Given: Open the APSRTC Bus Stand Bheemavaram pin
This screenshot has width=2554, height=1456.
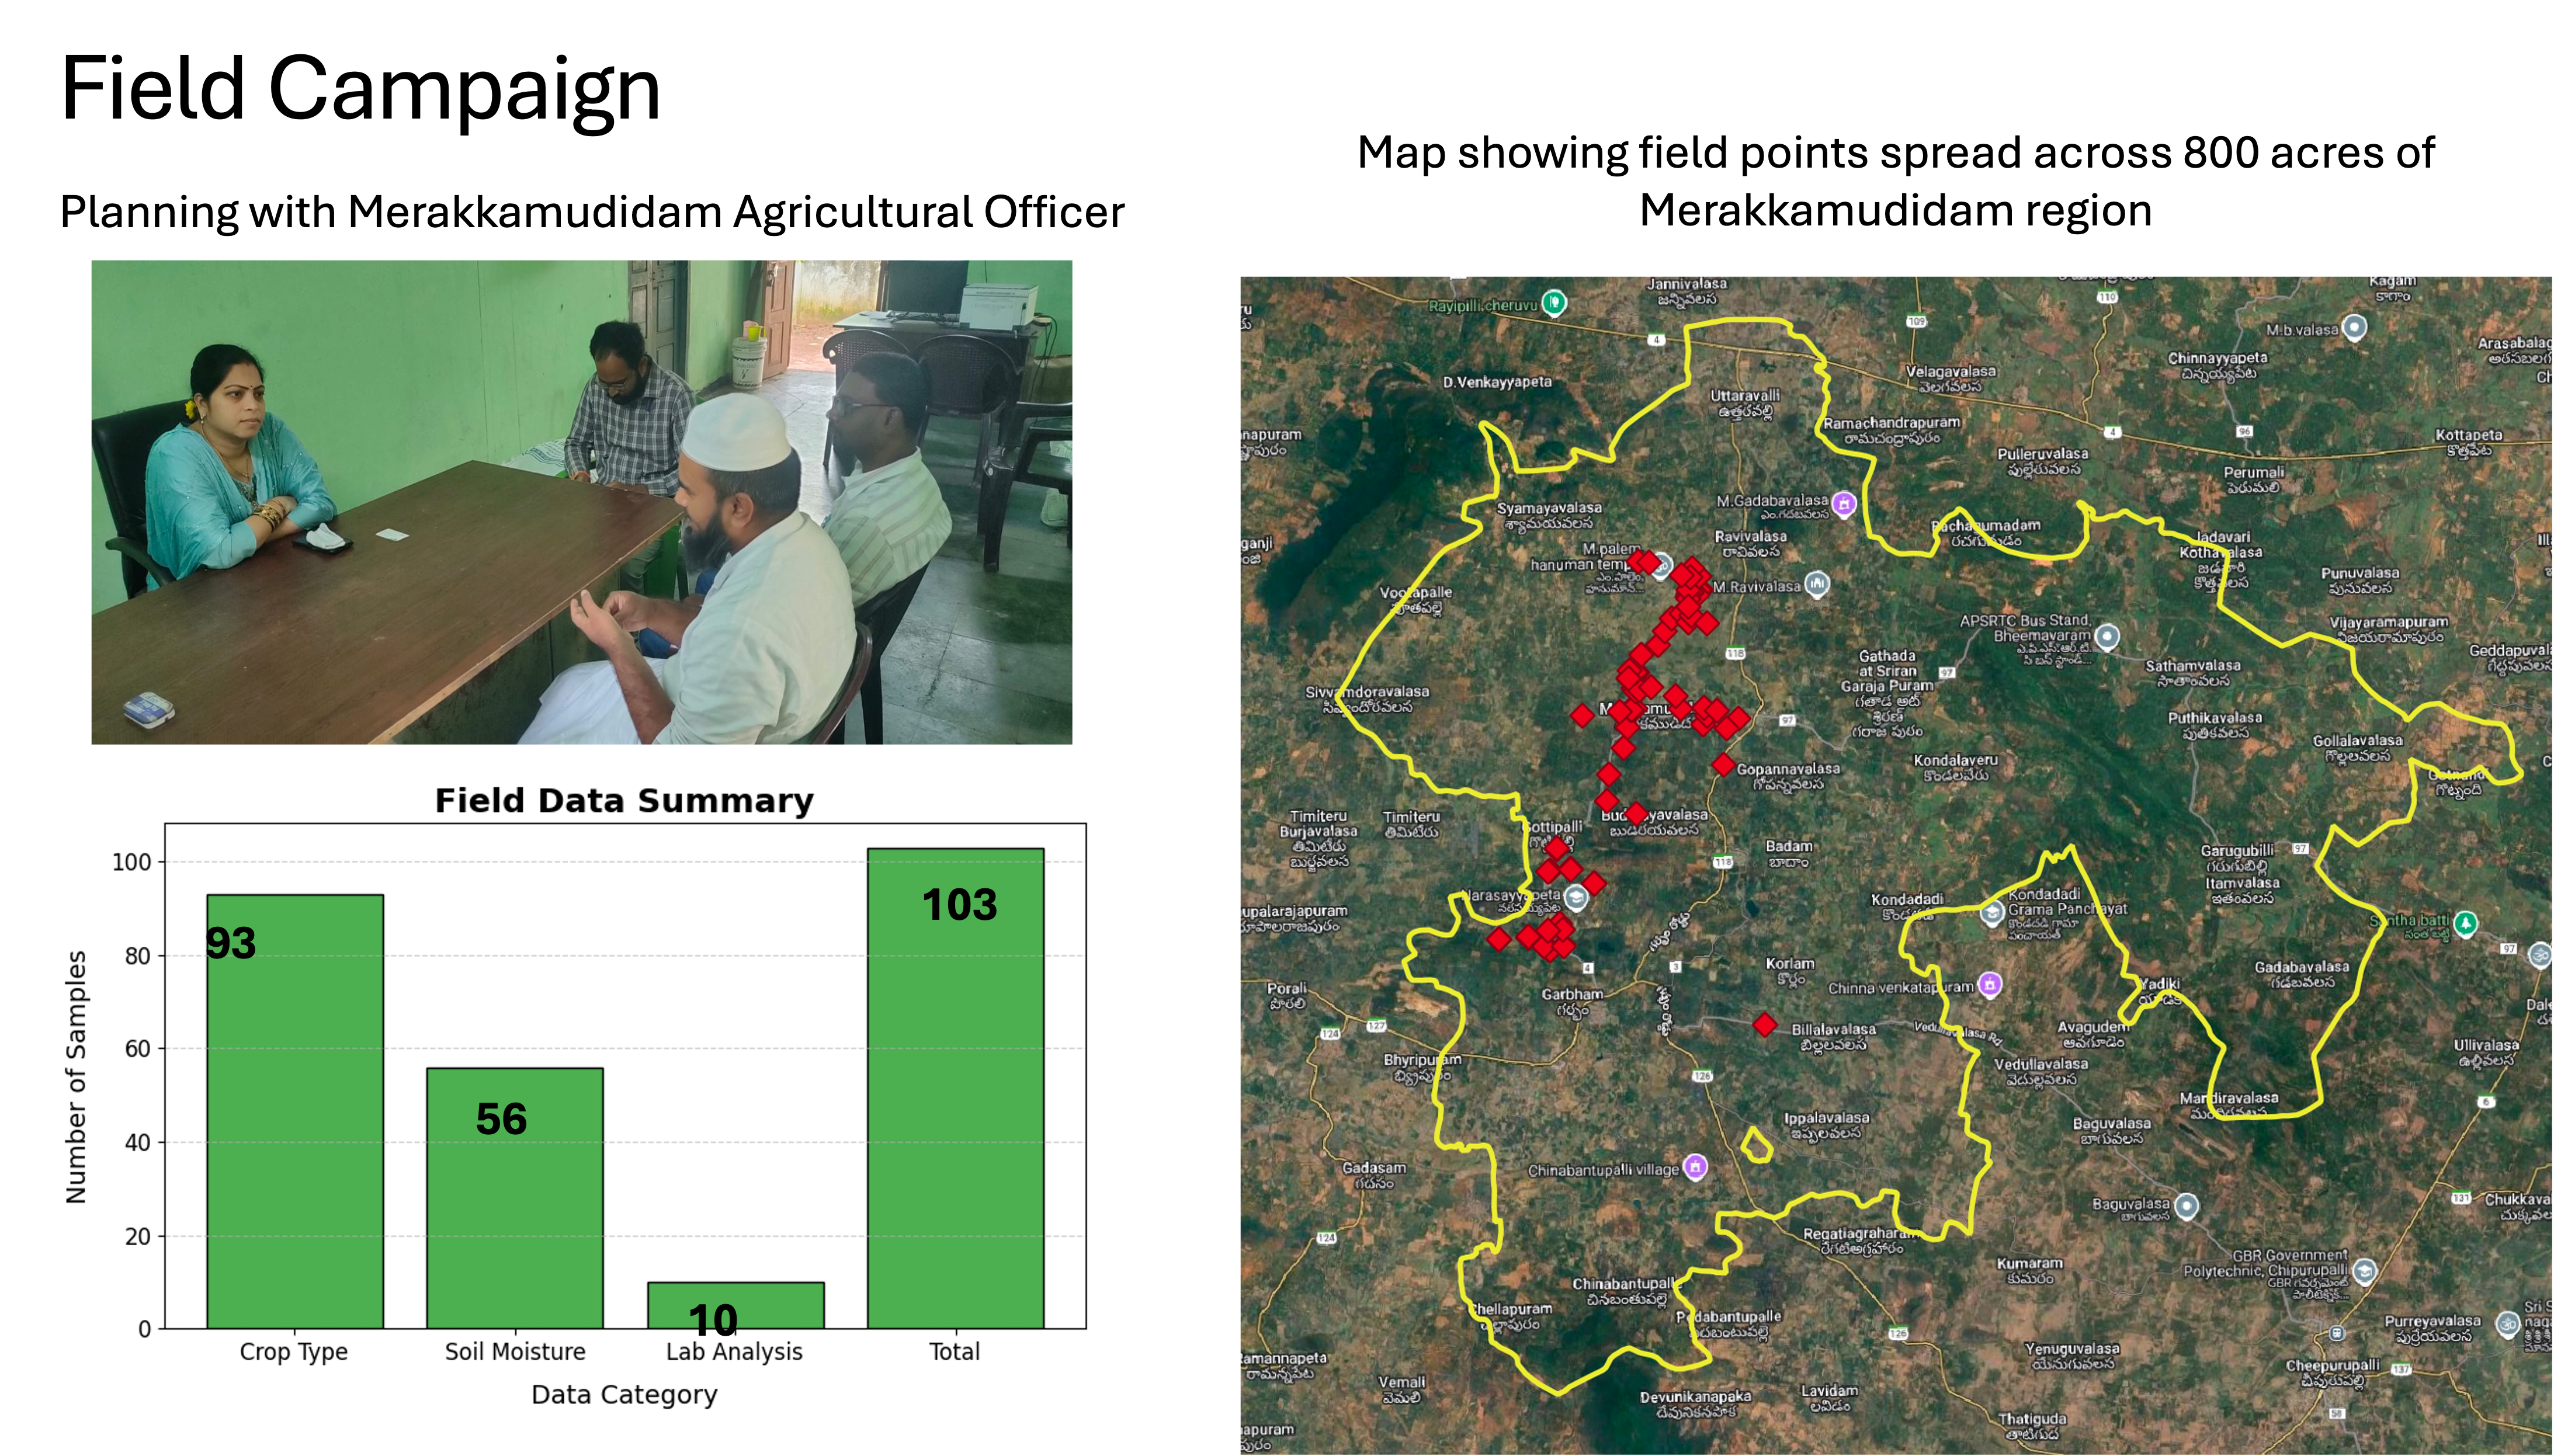Looking at the screenshot, I should coord(2107,636).
